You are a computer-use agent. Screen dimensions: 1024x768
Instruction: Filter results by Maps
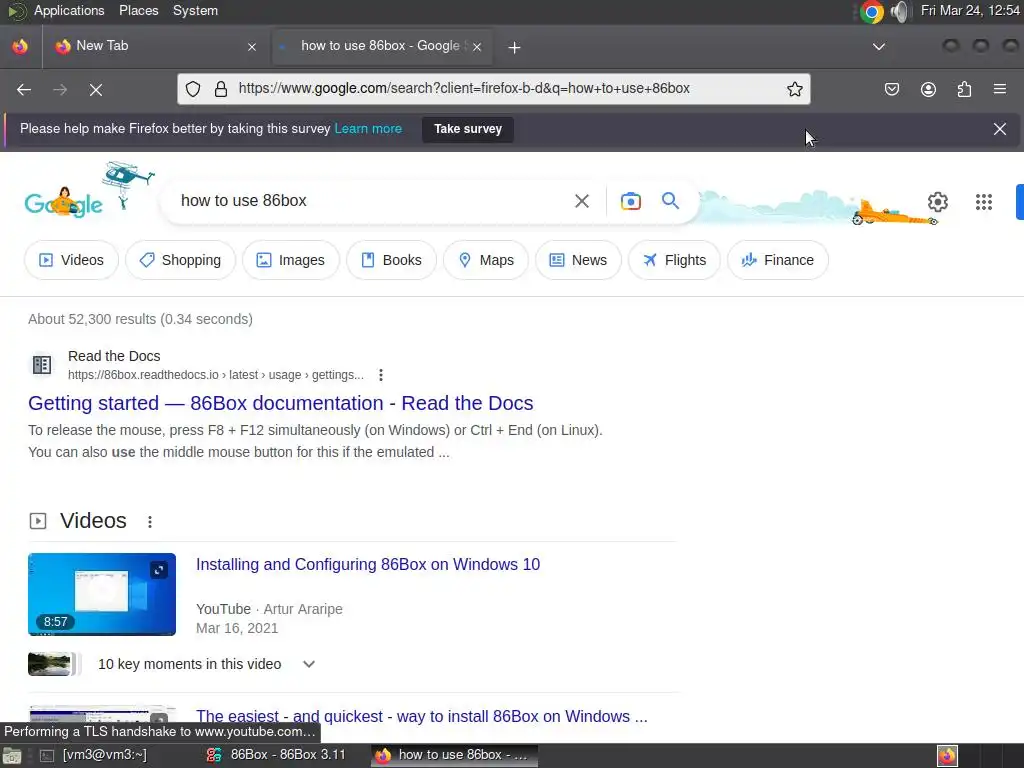pos(486,260)
